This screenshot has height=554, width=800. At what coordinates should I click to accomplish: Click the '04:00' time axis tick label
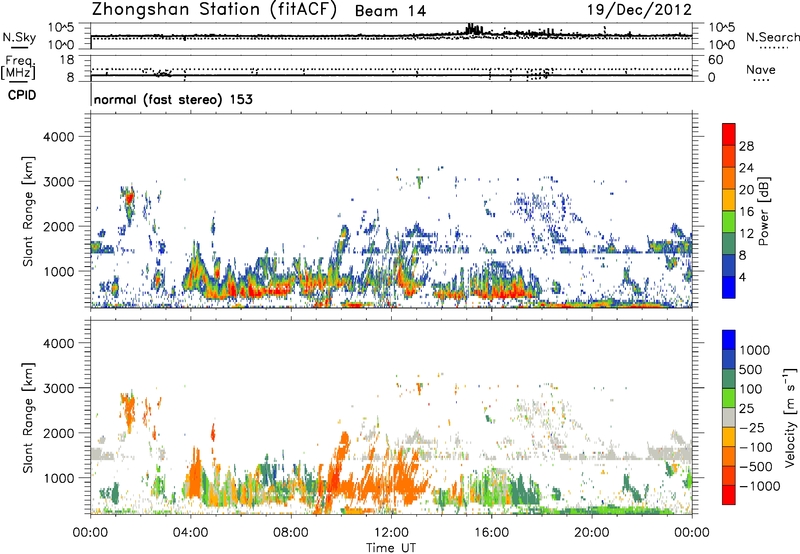pos(190,533)
